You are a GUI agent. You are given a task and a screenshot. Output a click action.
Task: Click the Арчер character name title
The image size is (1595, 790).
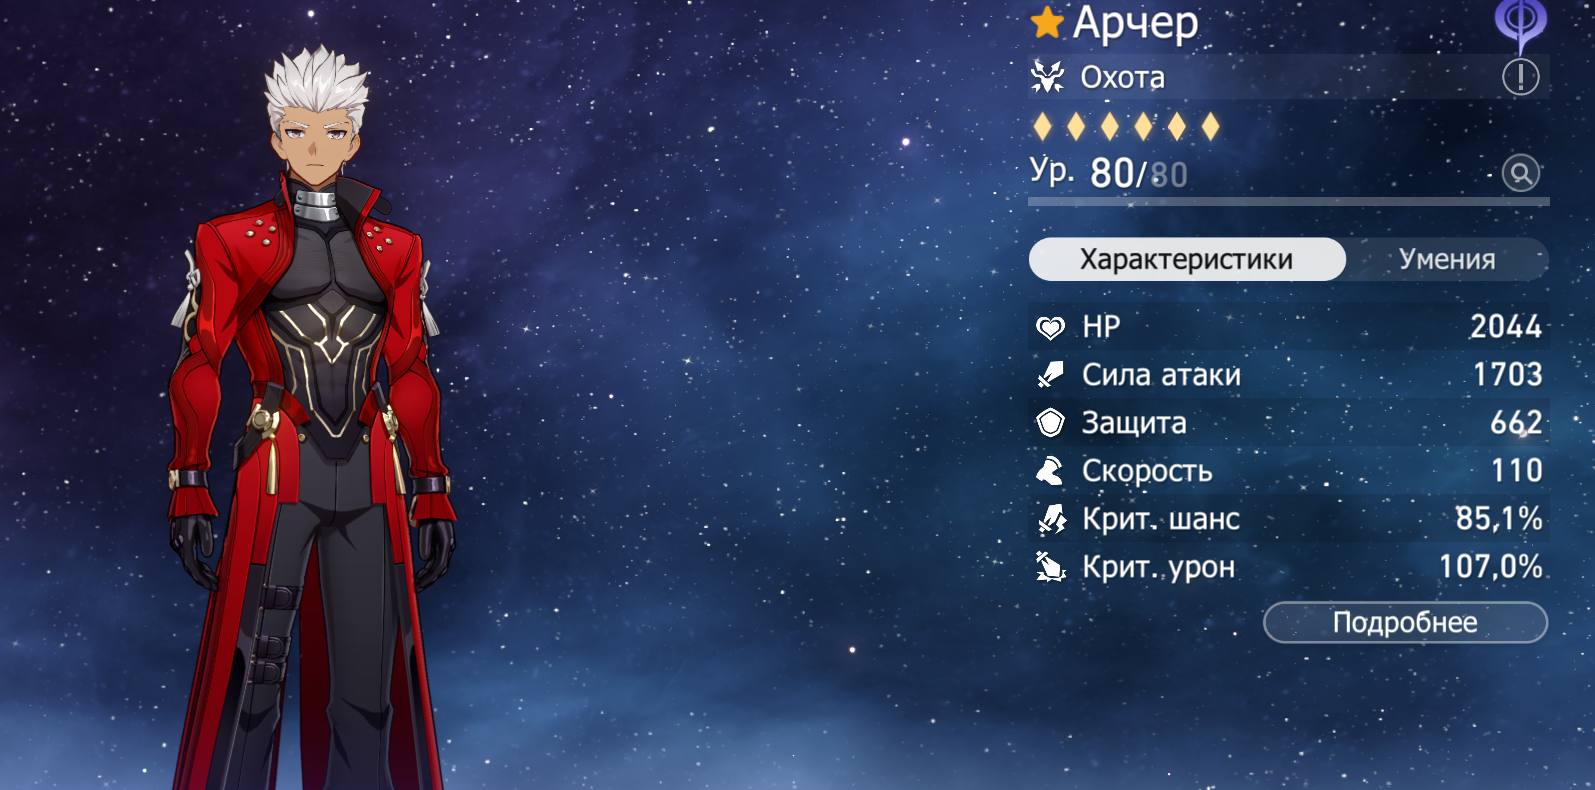click(1135, 23)
